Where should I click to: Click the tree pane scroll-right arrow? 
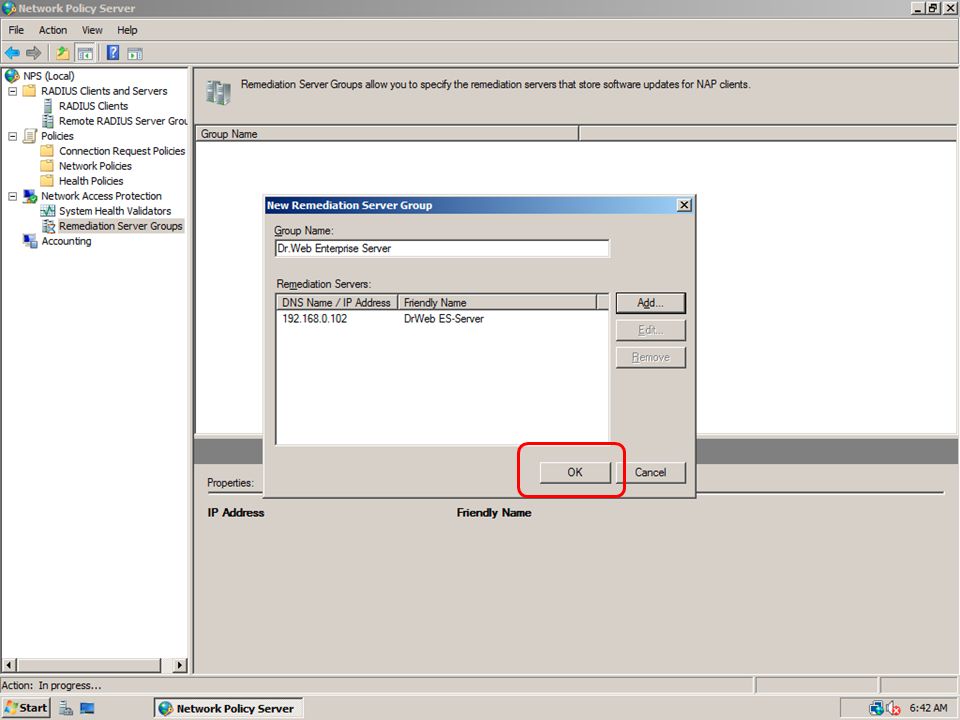(x=179, y=665)
